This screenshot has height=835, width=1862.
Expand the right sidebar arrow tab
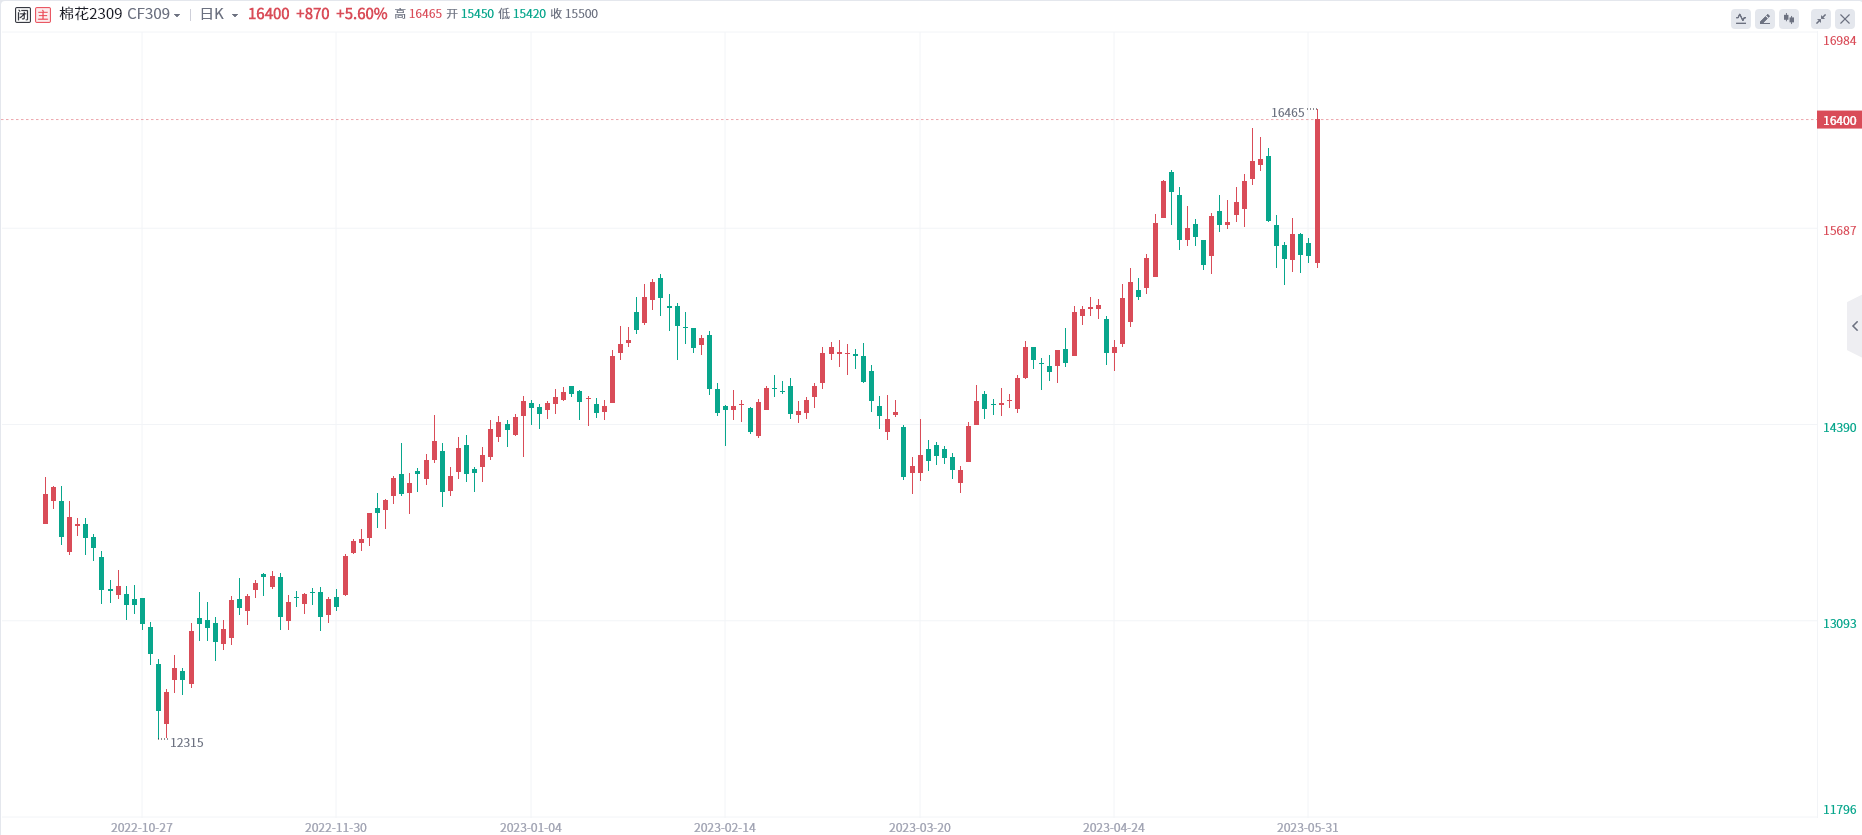tap(1855, 326)
